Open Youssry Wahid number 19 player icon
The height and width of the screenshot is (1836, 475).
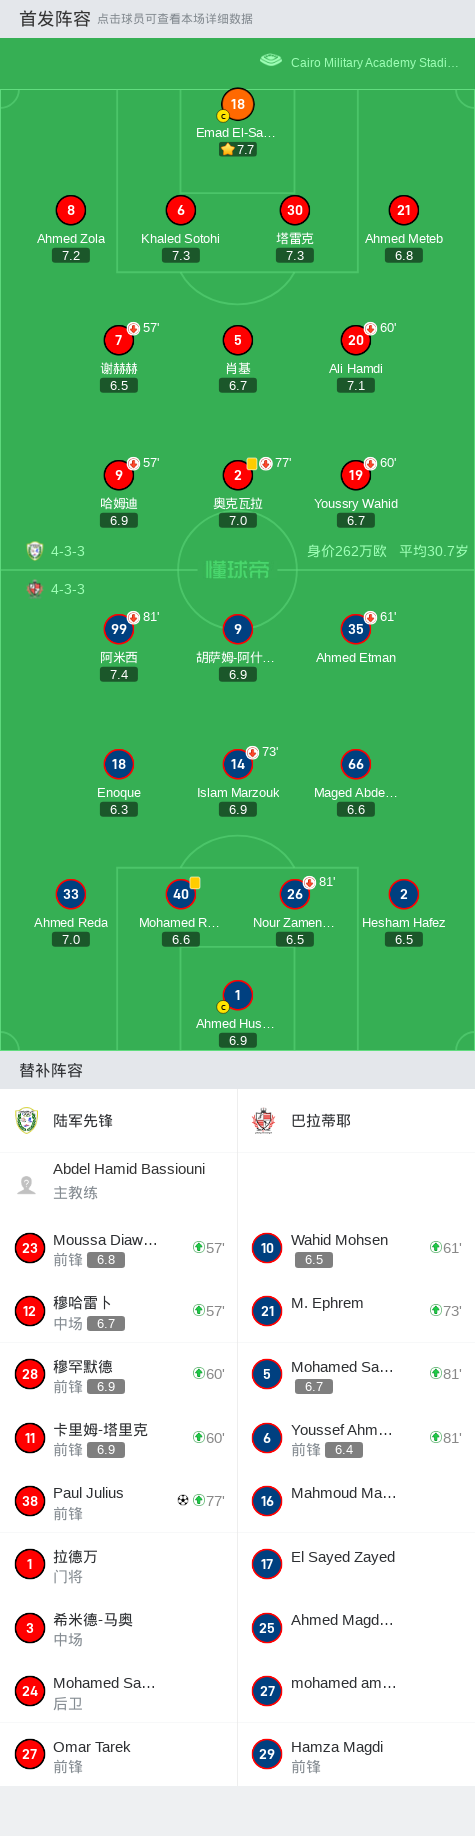(356, 475)
